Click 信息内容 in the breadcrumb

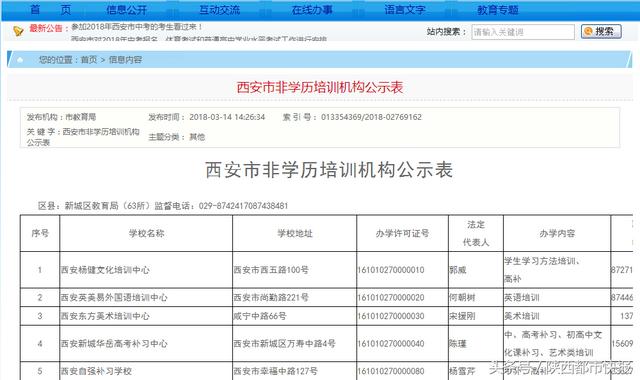[125, 60]
